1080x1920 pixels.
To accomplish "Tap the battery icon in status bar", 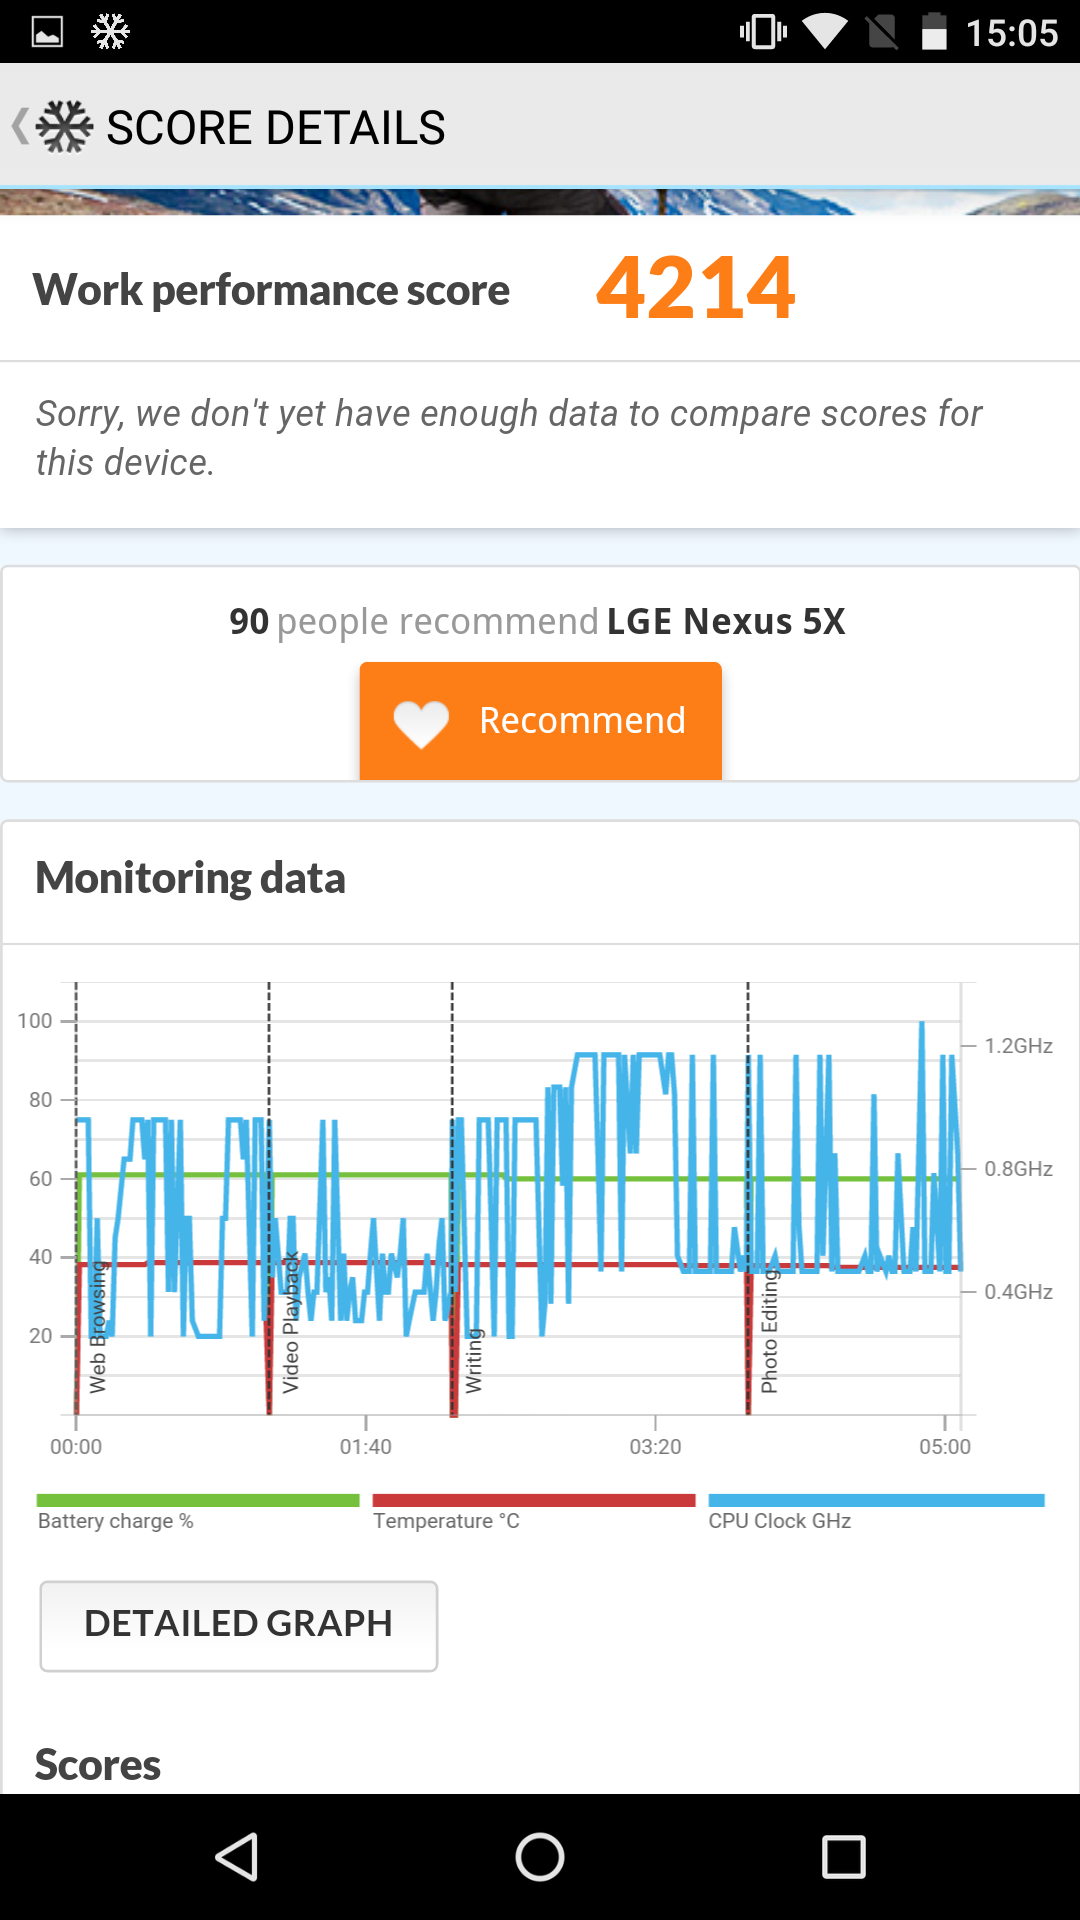I will pos(934,32).
